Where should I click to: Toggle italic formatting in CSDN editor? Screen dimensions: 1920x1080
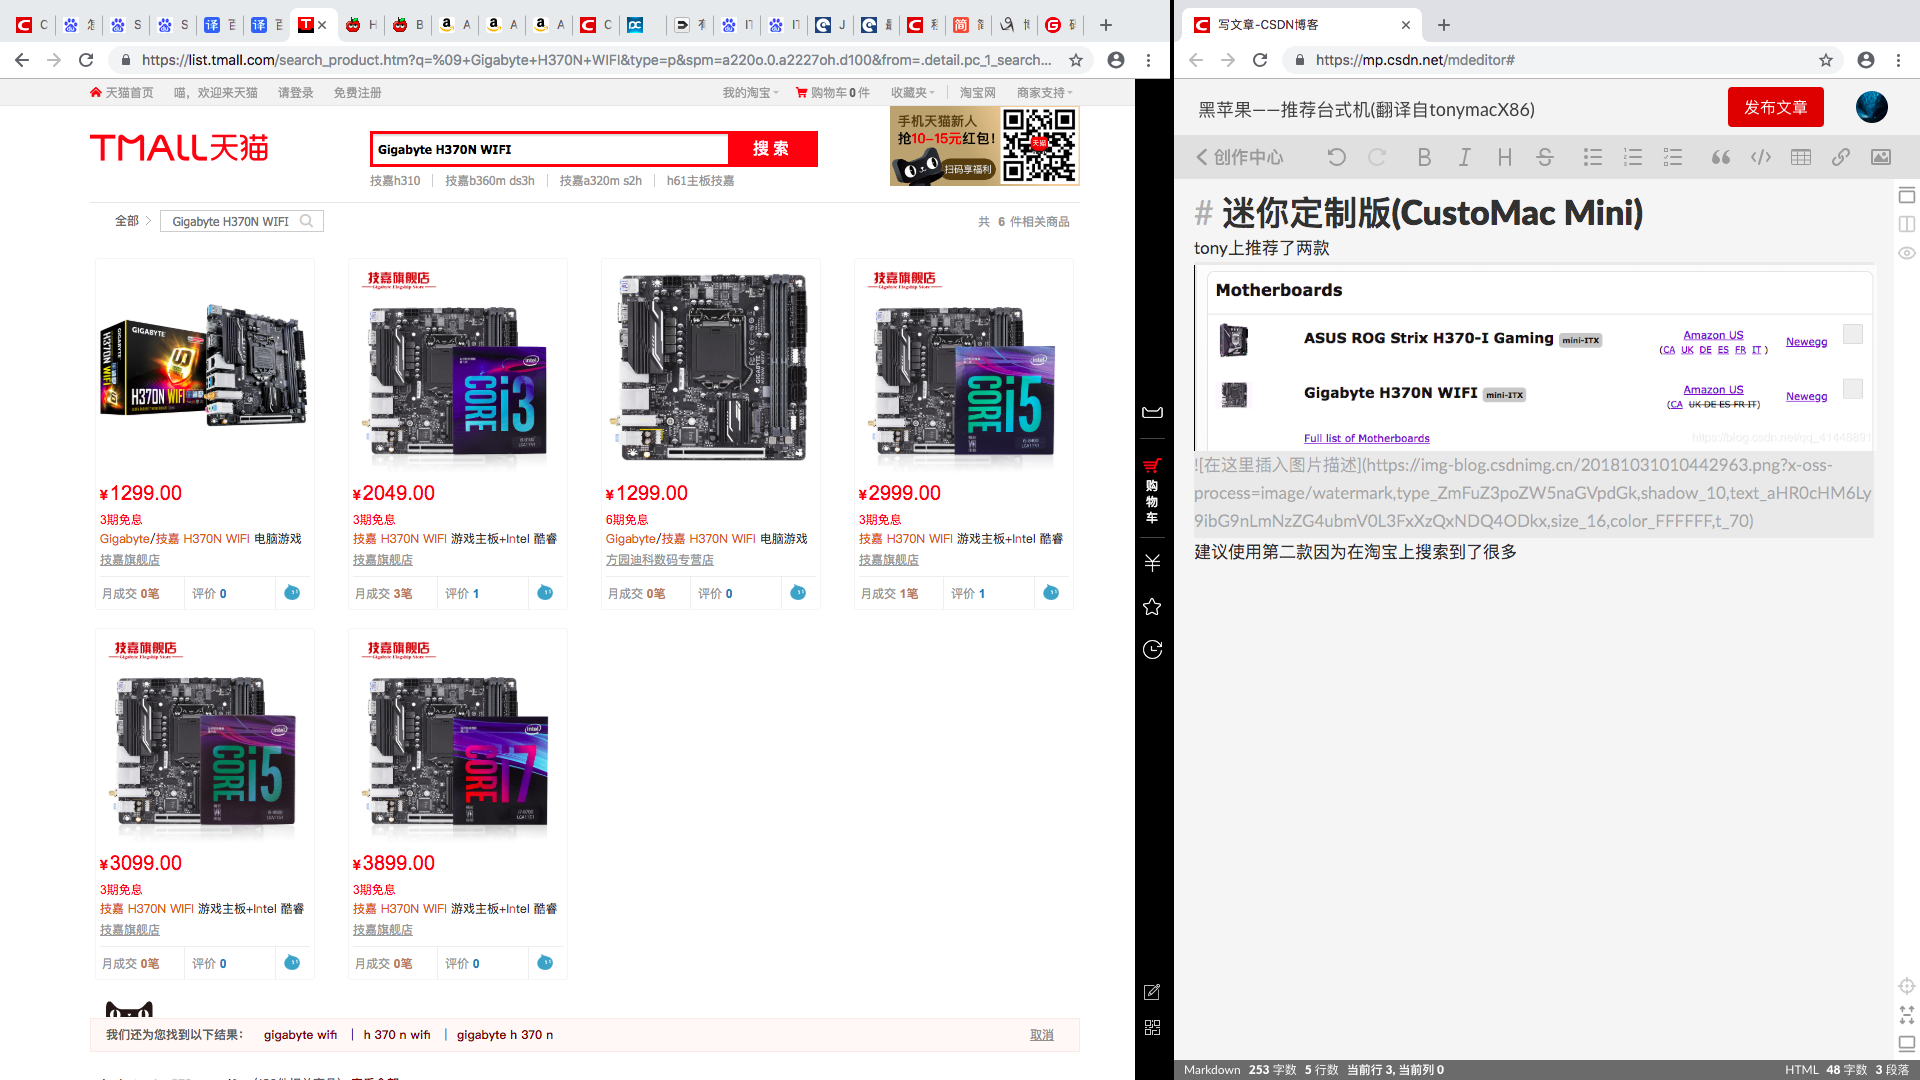point(1464,157)
